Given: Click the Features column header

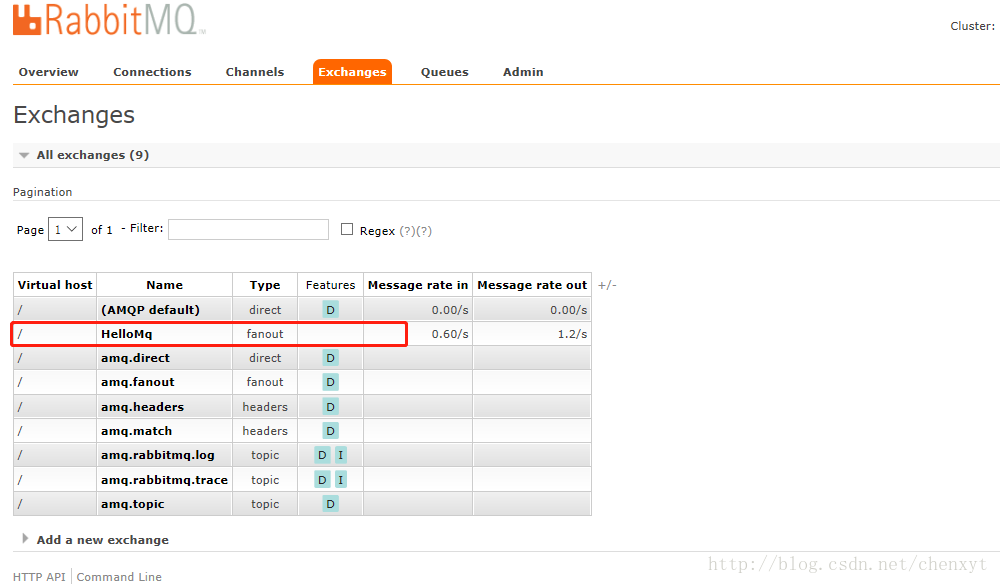Looking at the screenshot, I should point(330,285).
